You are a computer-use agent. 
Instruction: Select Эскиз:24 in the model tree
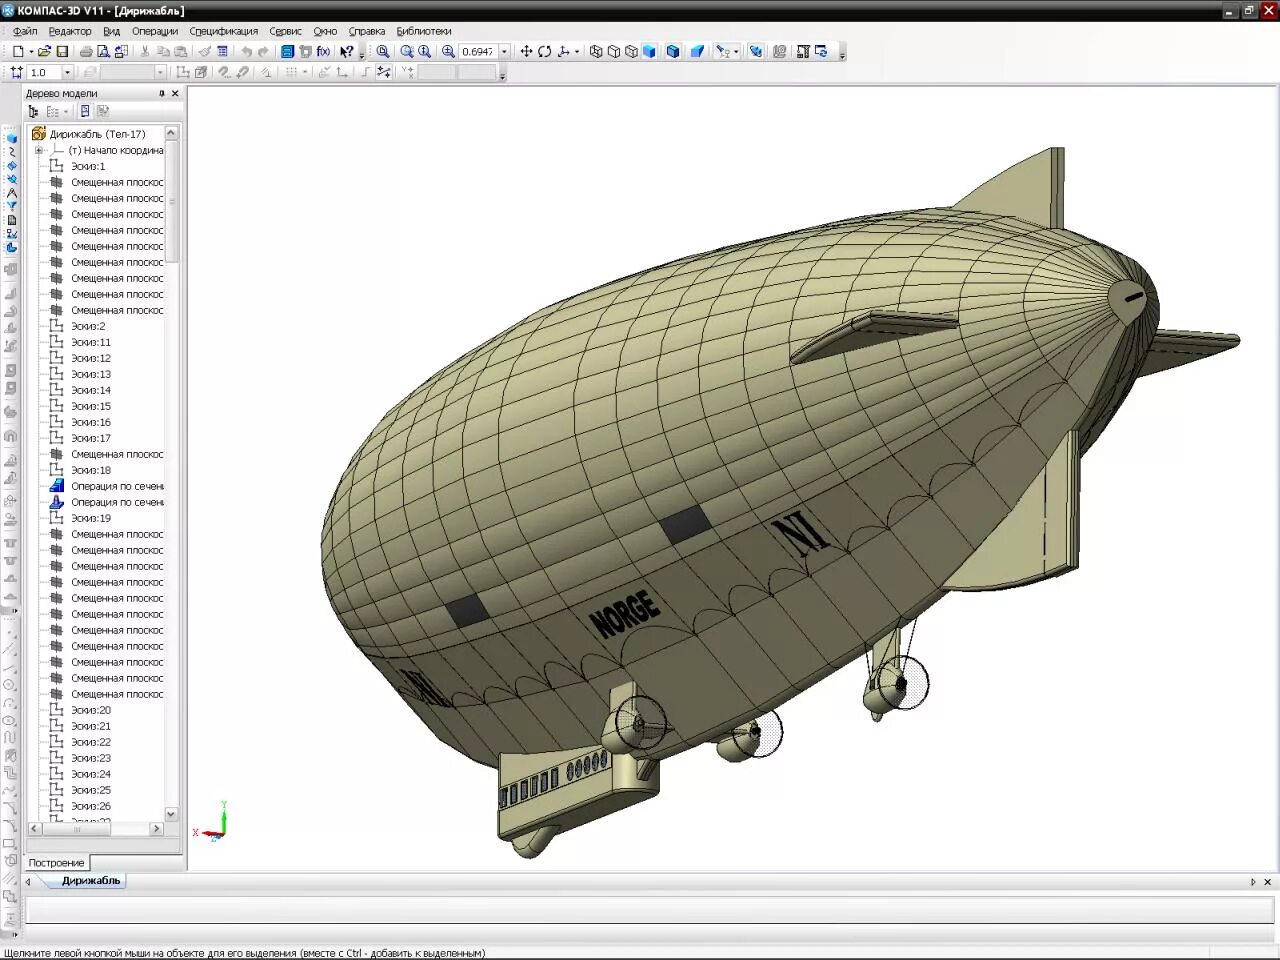91,774
